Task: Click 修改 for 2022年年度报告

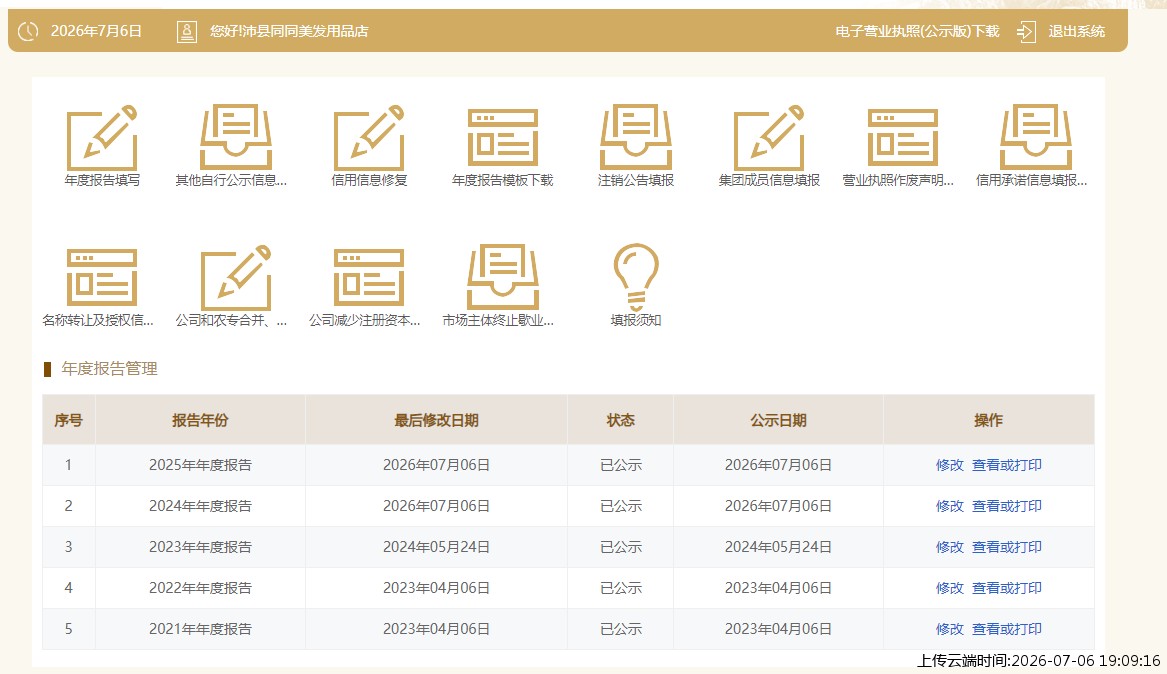Action: (950, 588)
